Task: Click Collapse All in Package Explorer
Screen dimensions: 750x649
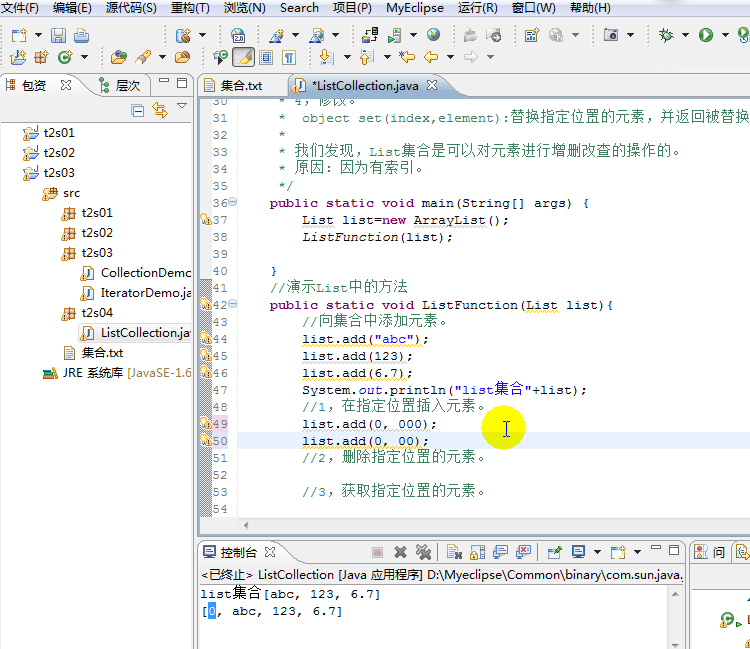Action: coord(138,111)
